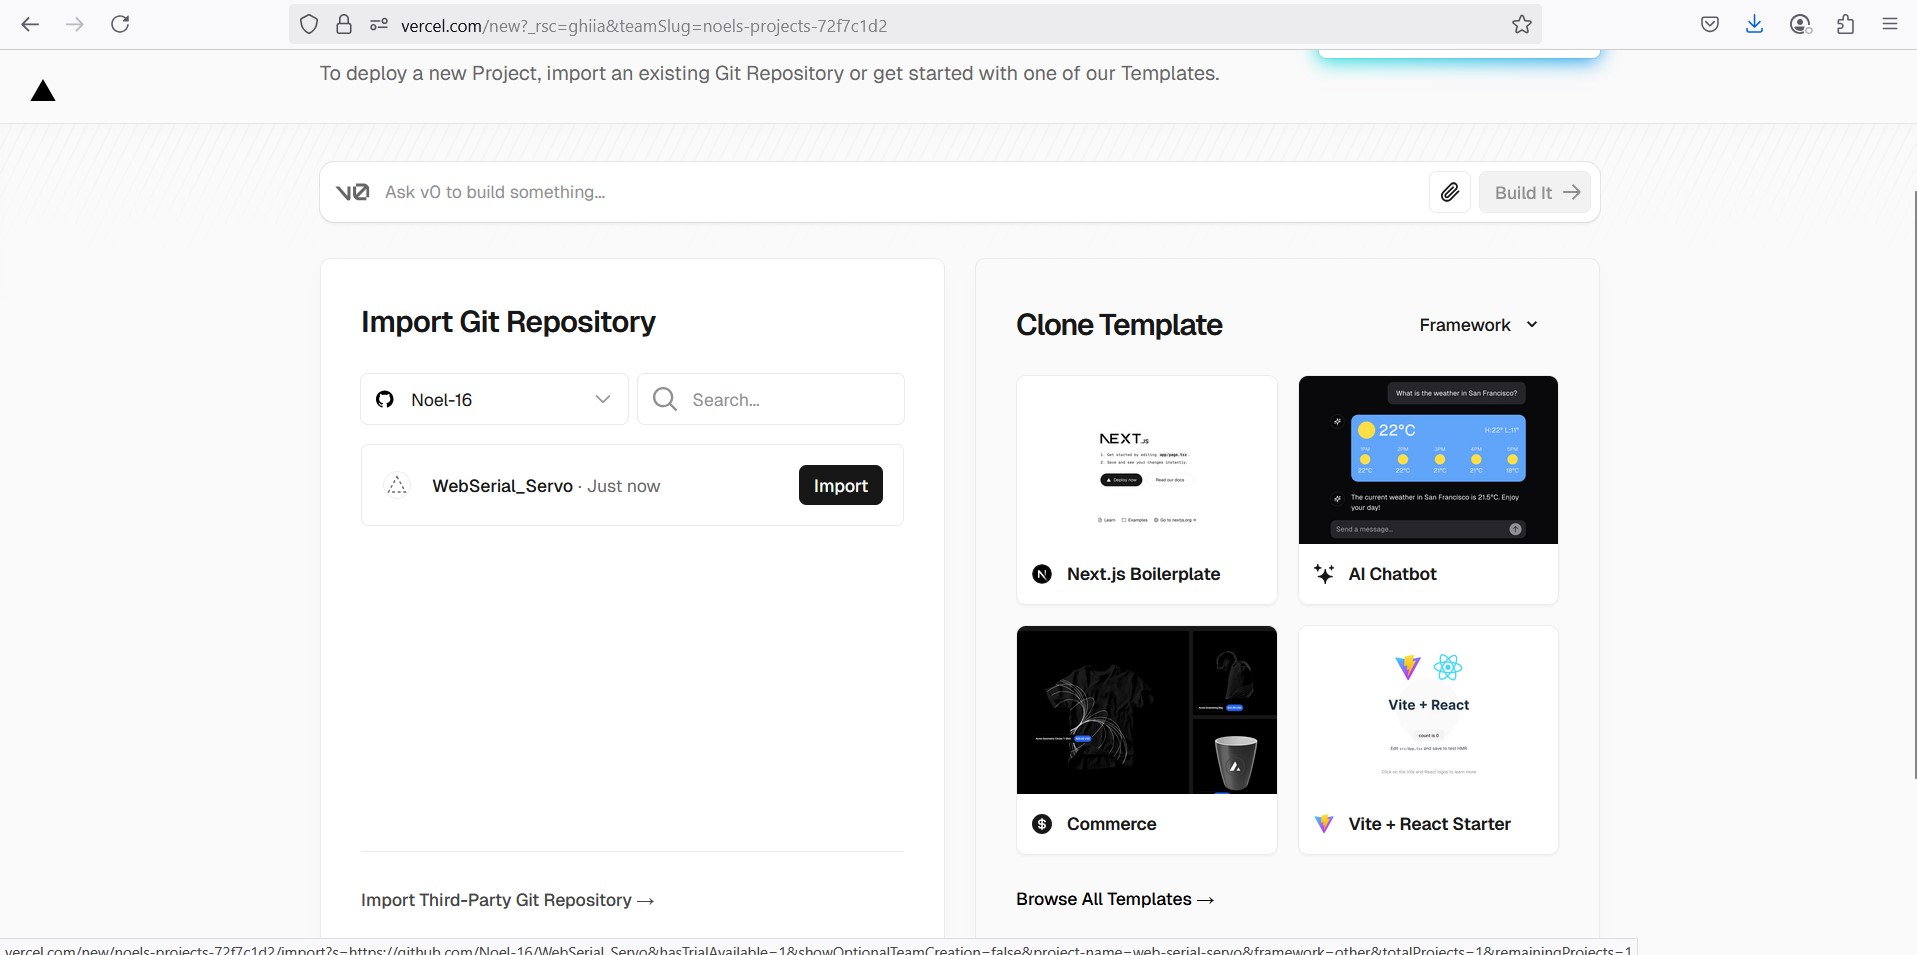The width and height of the screenshot is (1917, 955).
Task: Click the Clone Template heading
Action: (x=1119, y=325)
